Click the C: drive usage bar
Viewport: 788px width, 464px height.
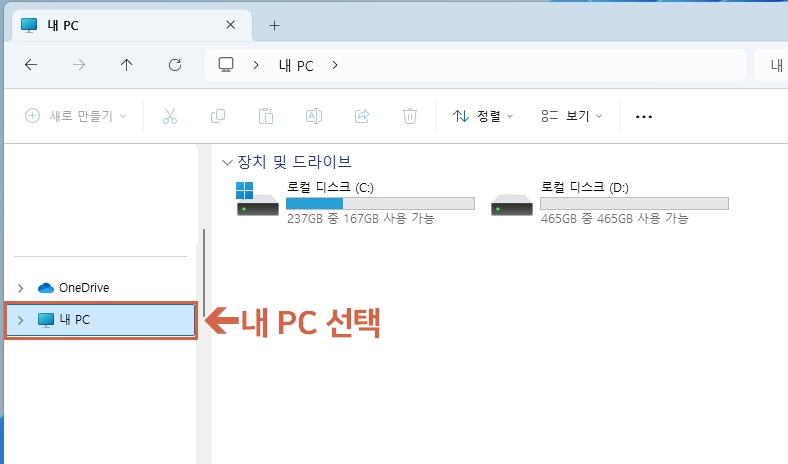click(380, 204)
